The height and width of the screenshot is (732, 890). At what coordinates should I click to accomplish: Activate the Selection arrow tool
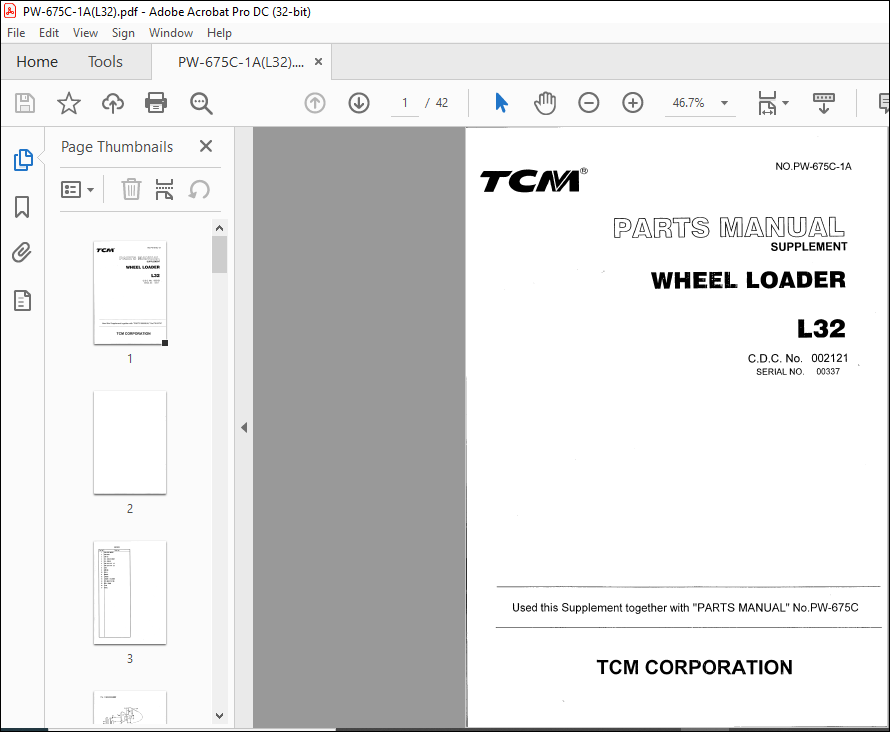click(x=501, y=103)
